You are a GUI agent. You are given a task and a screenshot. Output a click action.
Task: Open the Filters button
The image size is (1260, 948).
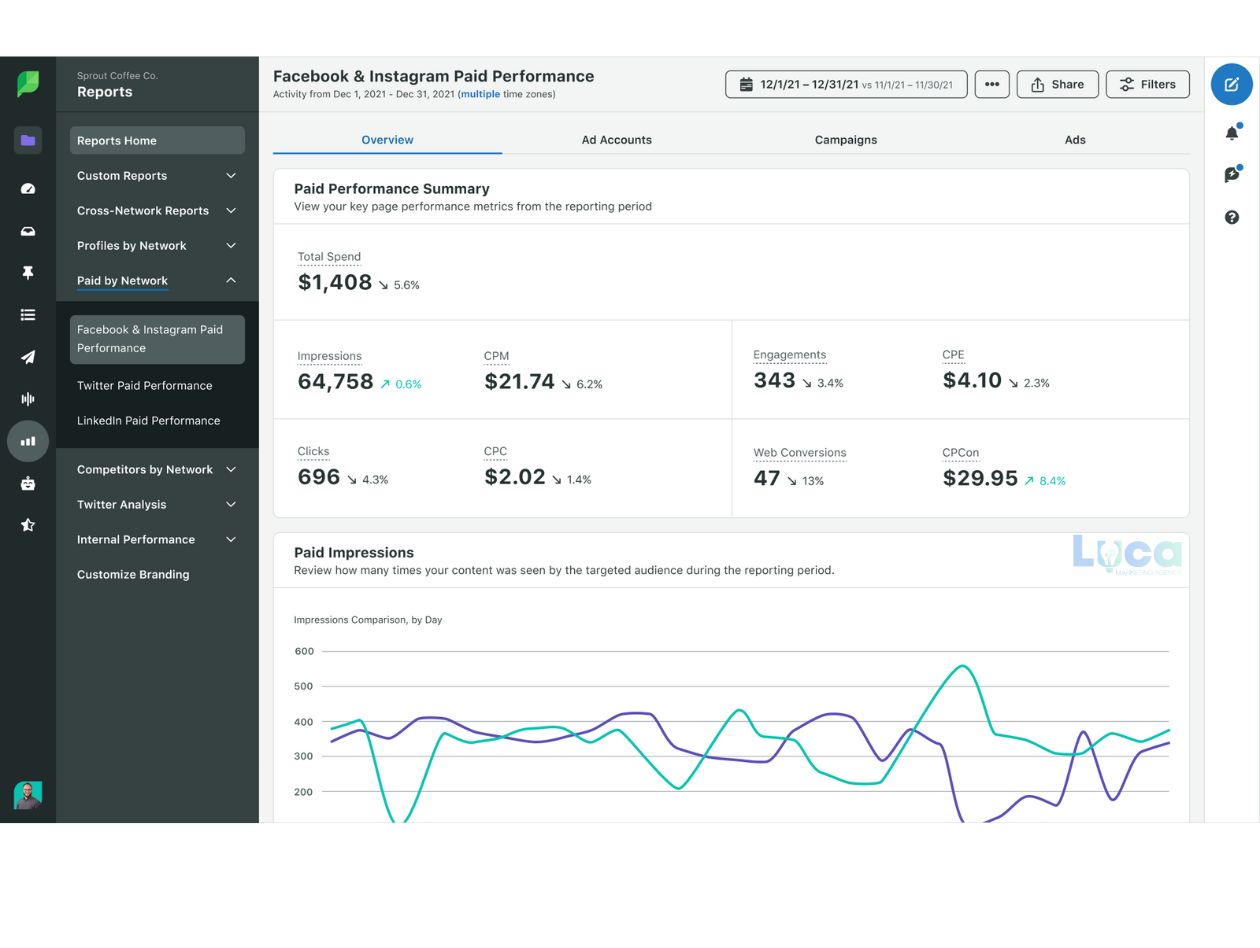coord(1148,84)
